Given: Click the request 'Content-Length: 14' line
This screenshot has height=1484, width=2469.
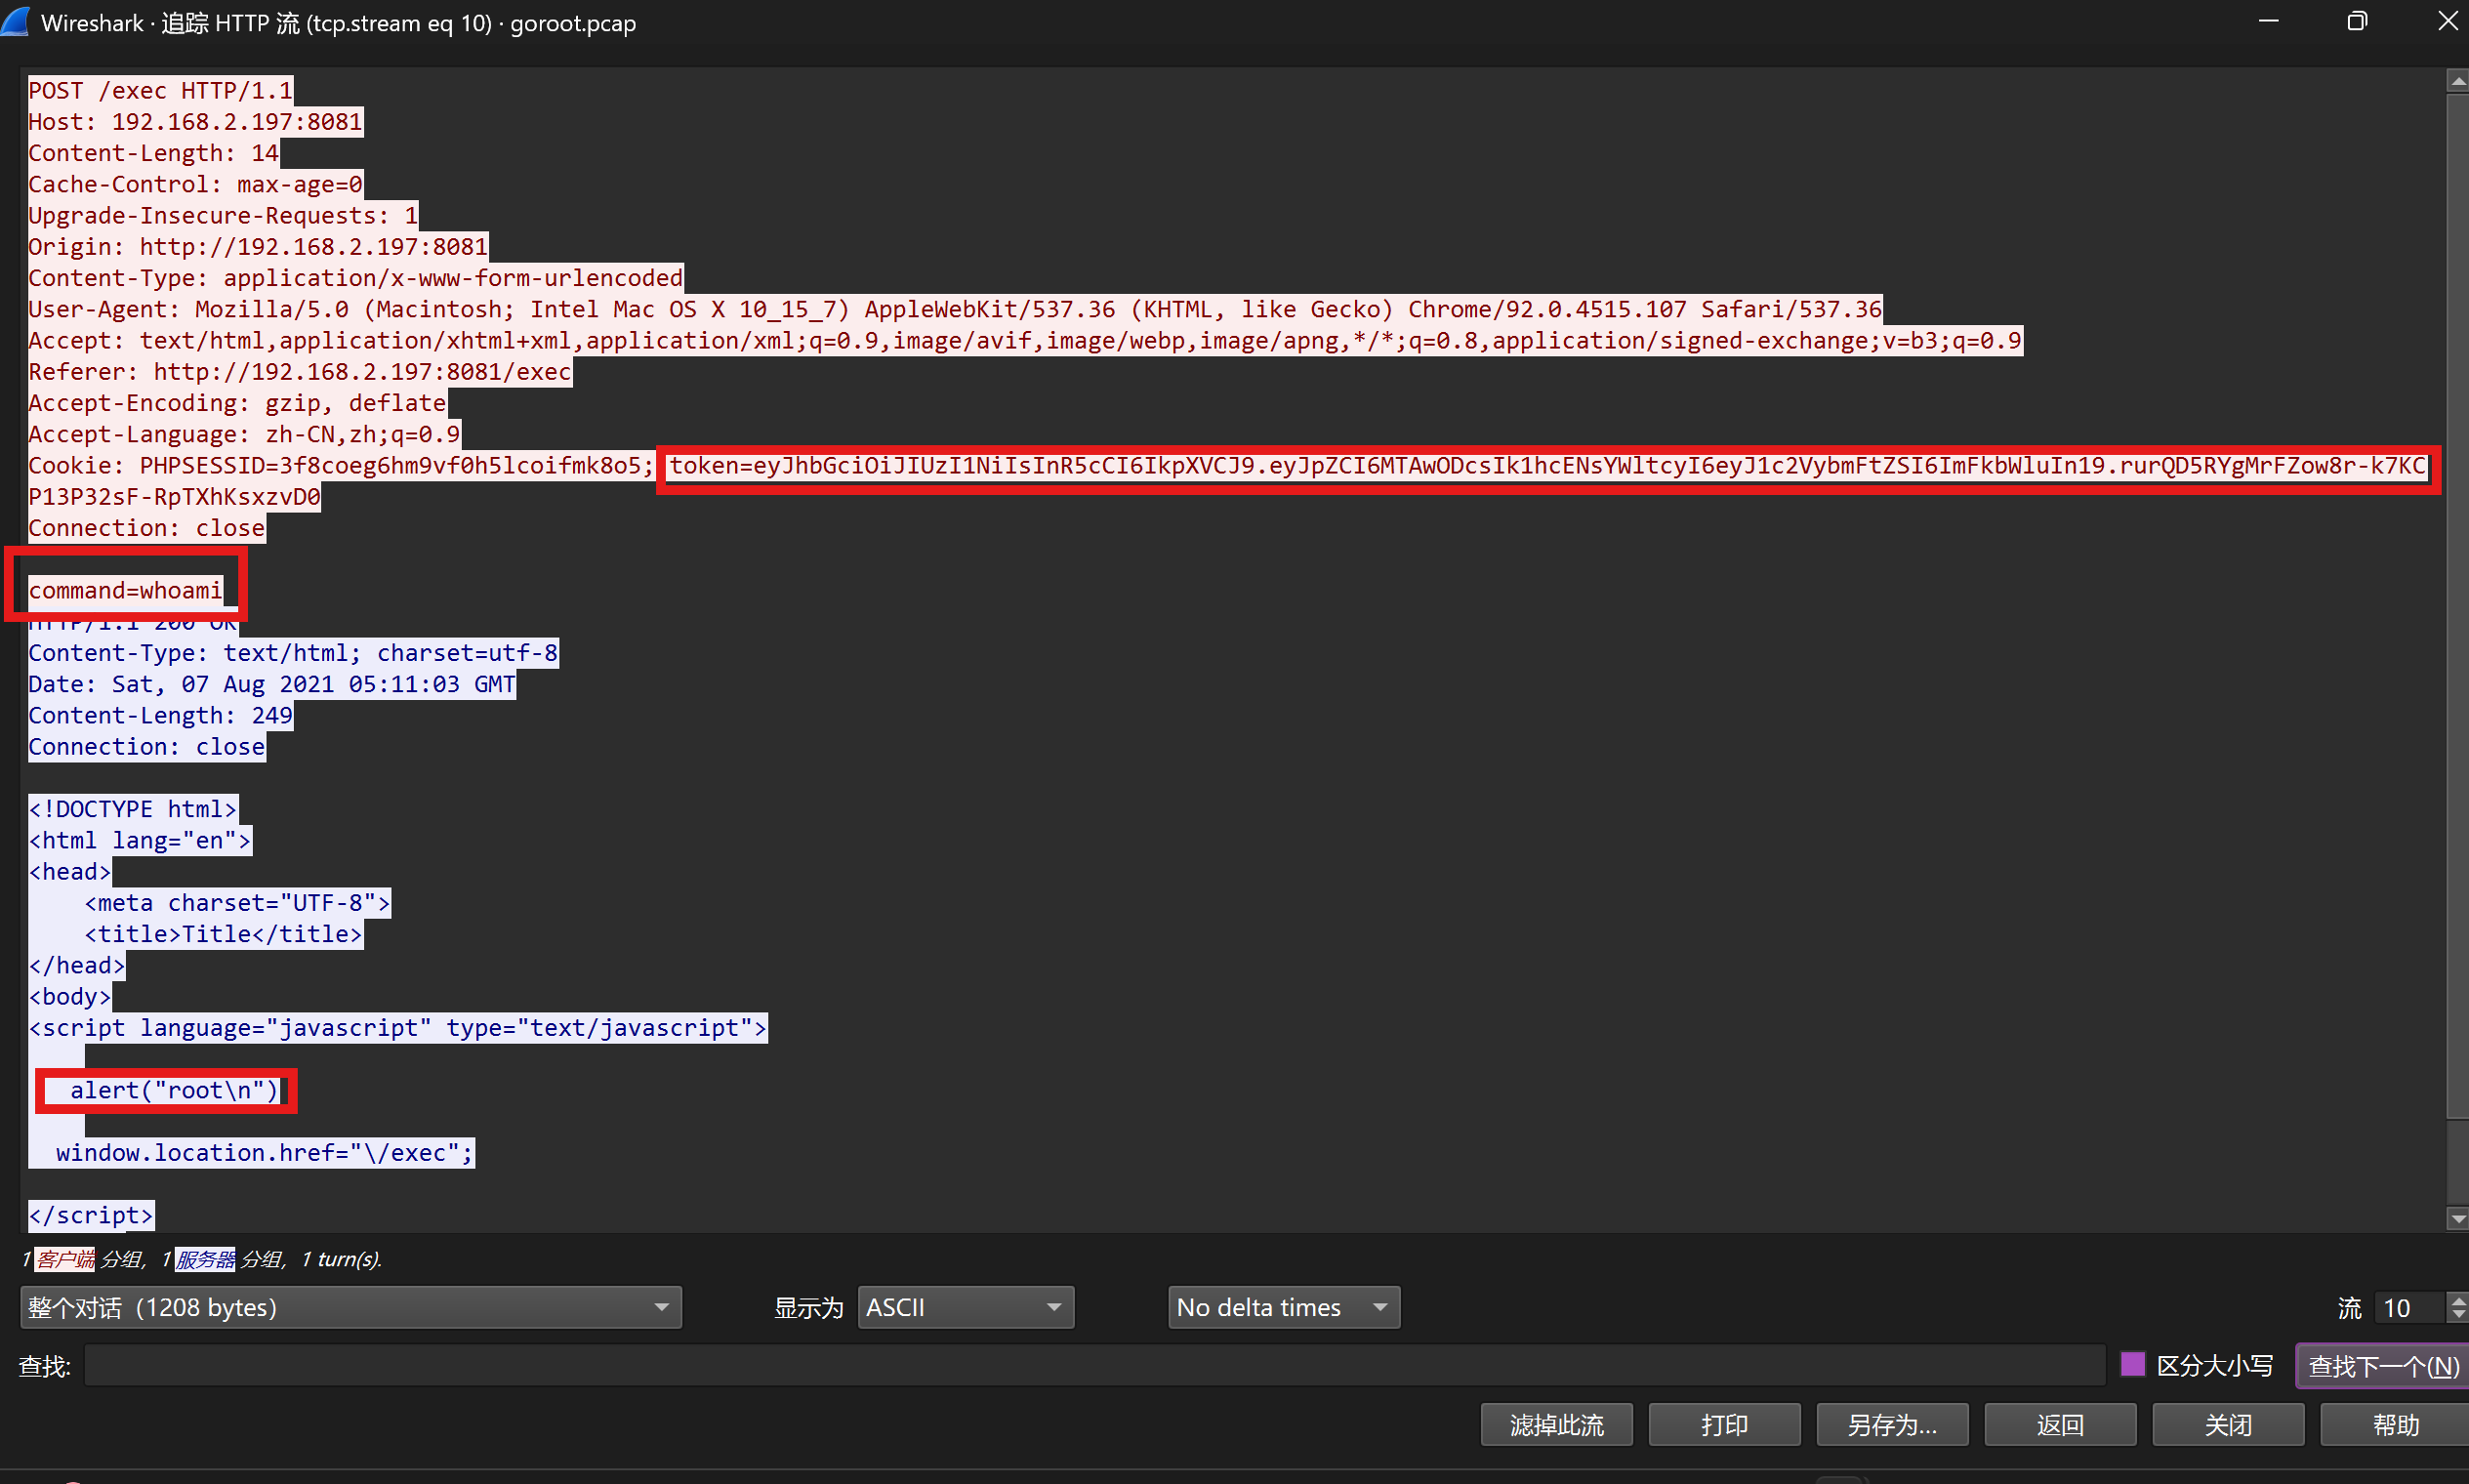Looking at the screenshot, I should [153, 153].
